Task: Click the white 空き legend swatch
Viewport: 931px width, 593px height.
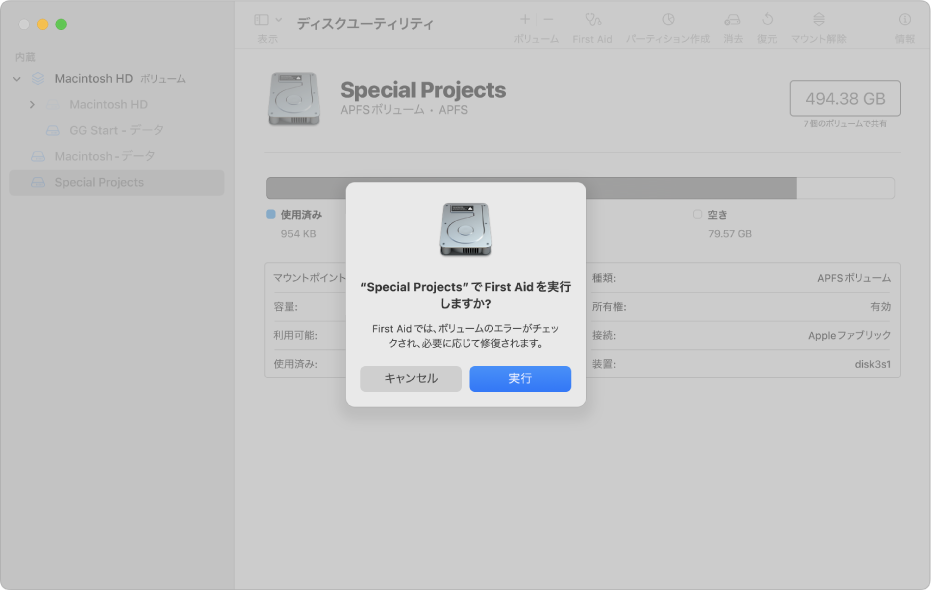Action: [697, 214]
